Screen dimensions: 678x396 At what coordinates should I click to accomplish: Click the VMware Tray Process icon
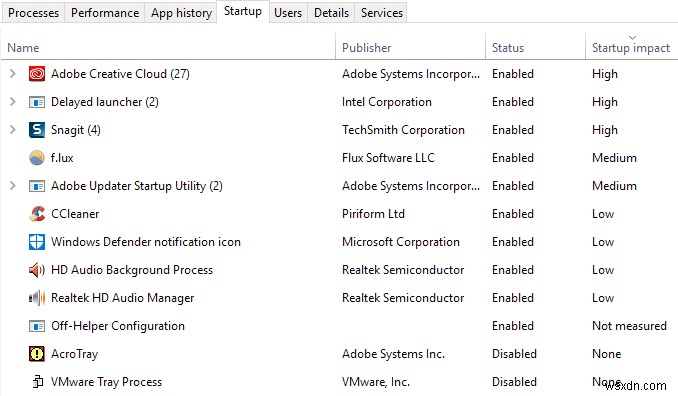point(38,382)
